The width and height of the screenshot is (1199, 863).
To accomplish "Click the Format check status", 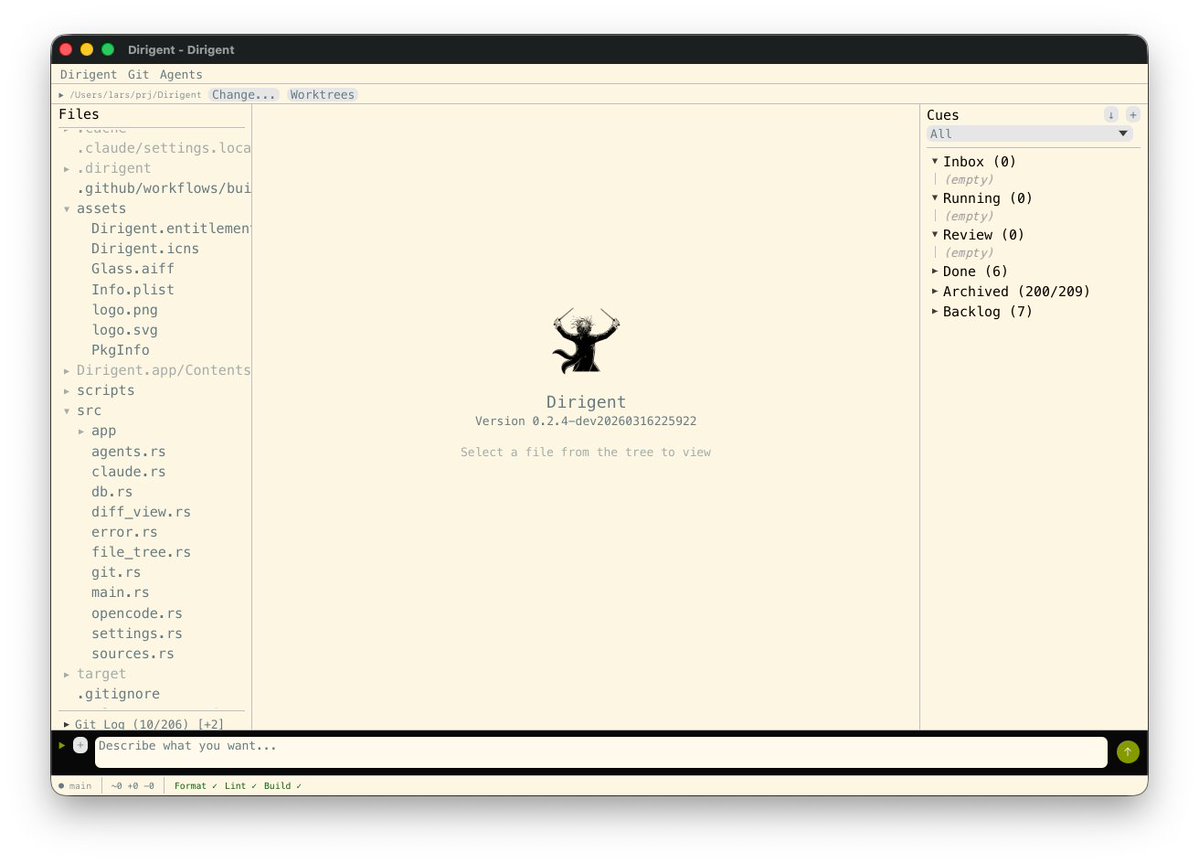I will 195,786.
